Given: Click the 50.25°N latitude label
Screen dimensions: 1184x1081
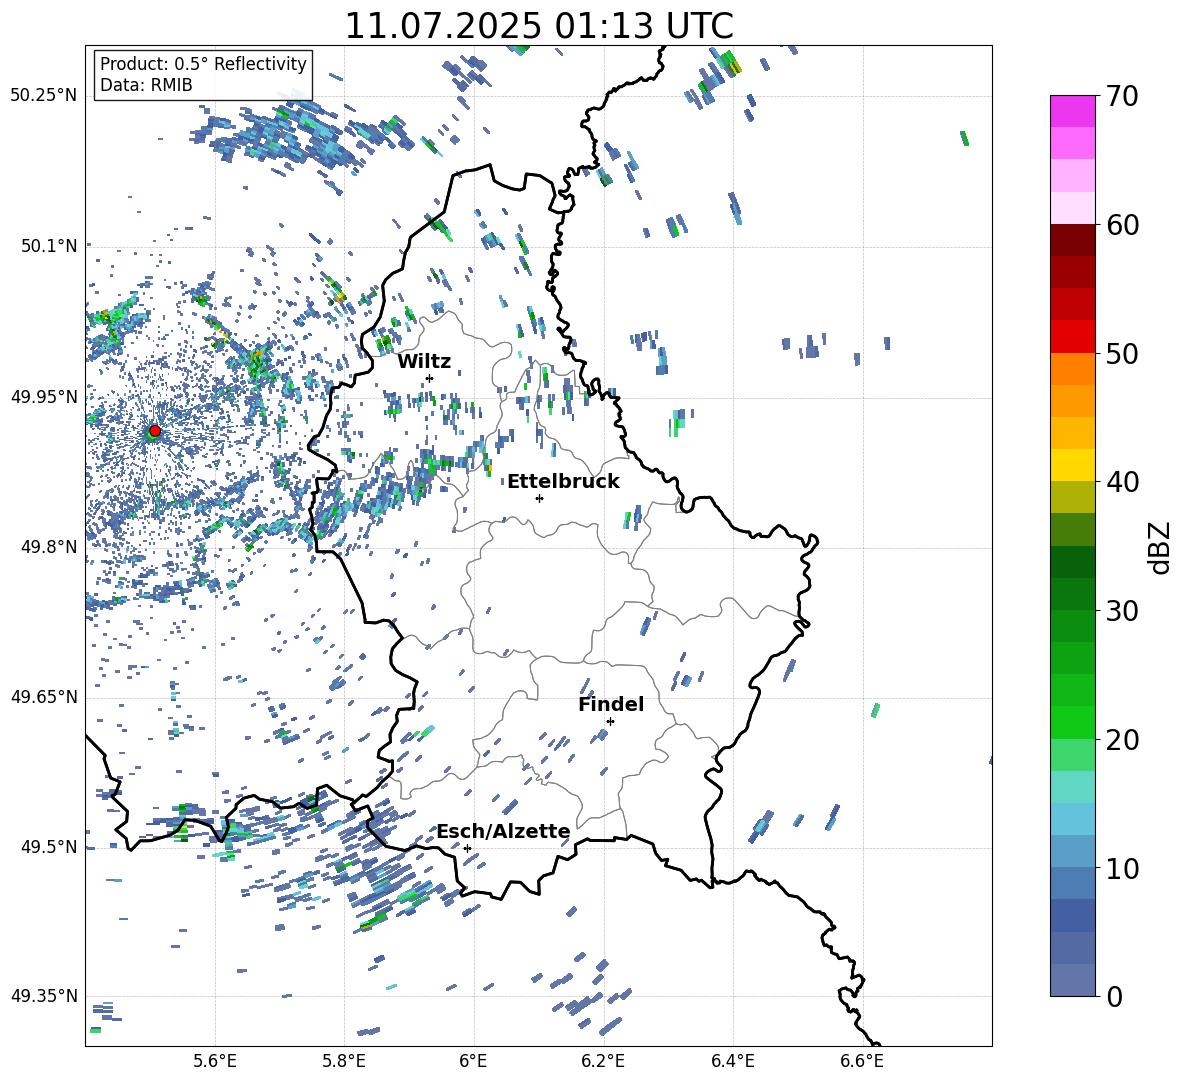Looking at the screenshot, I should pos(44,96).
